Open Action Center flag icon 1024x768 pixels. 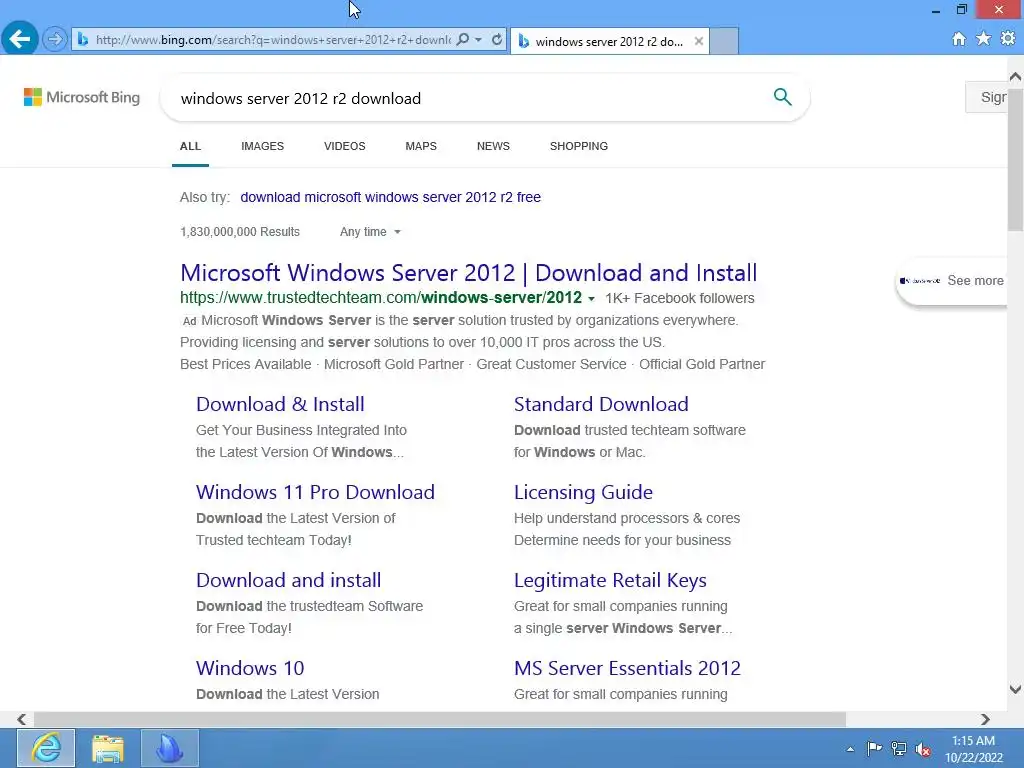click(x=874, y=748)
